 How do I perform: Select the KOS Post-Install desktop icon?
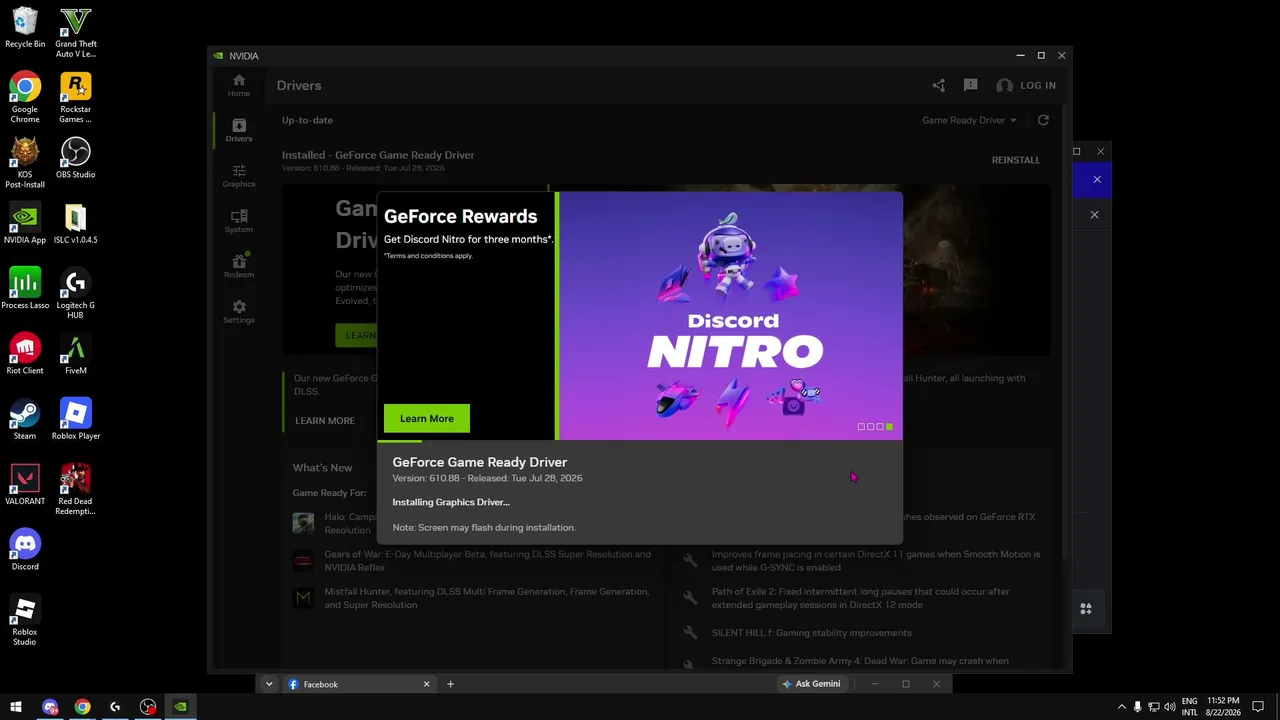25,163
